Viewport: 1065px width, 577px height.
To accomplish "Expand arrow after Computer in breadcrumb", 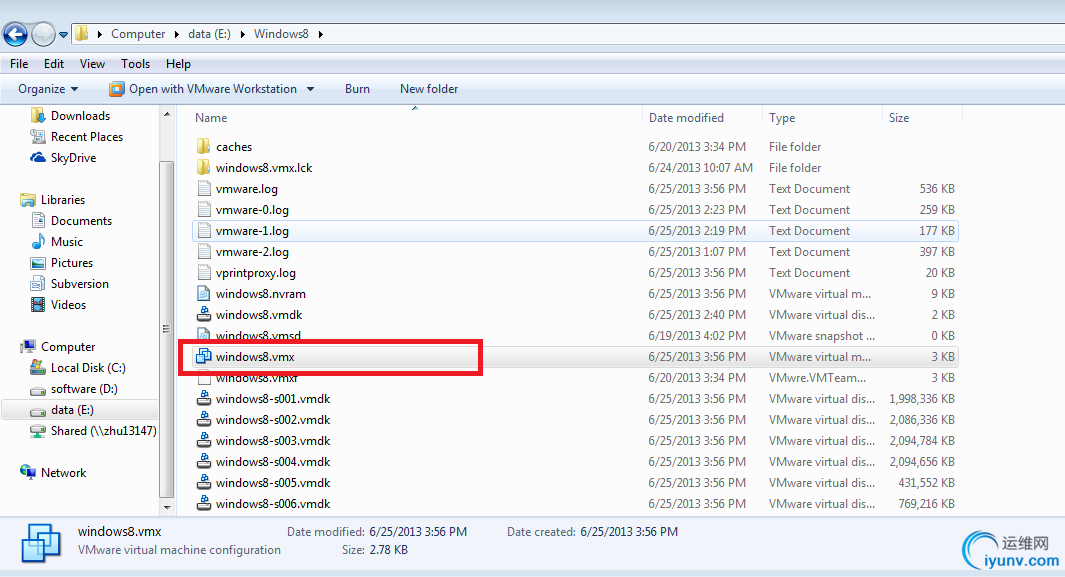I will tap(177, 34).
